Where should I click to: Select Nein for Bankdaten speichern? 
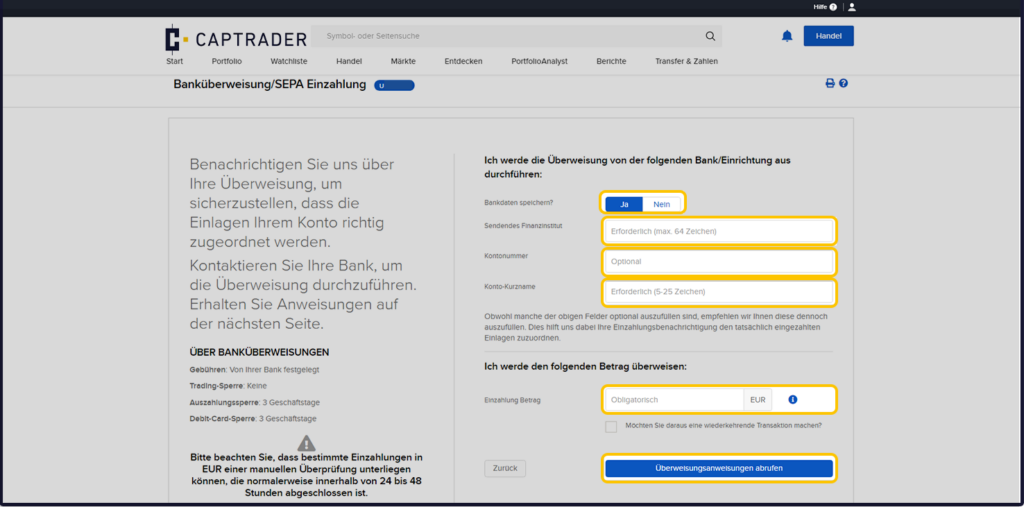click(662, 204)
